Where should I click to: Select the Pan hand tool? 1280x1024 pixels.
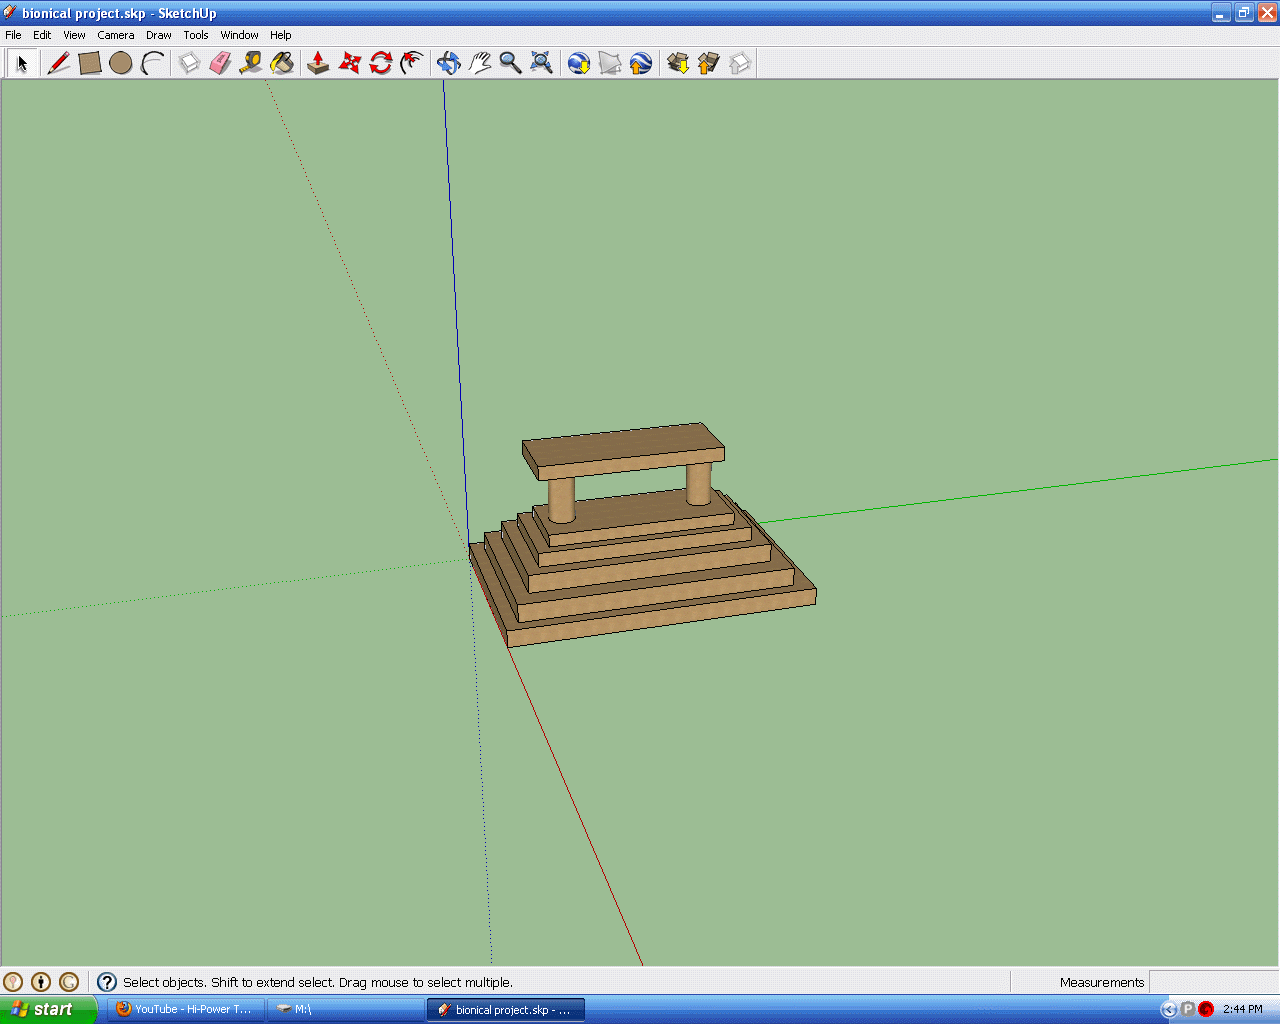479,63
